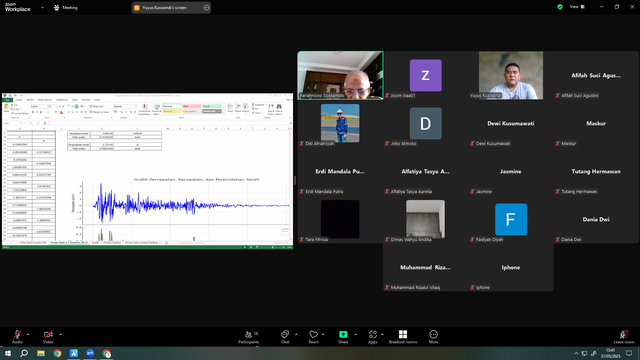
Task: Expand the Apps options caret
Action: [x=382, y=334]
